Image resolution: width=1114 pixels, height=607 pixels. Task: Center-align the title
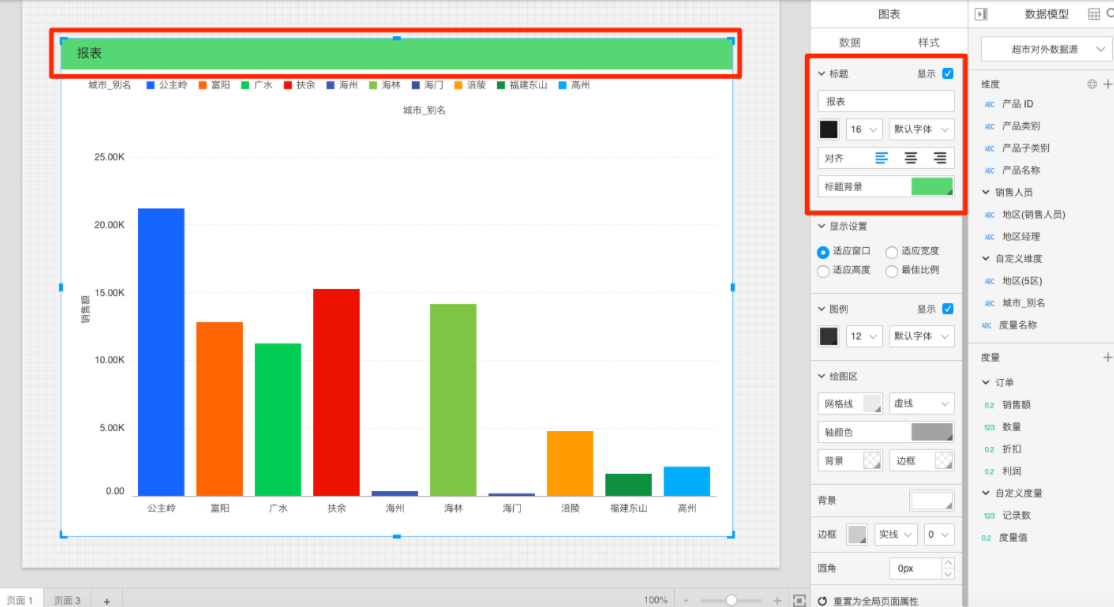(x=911, y=158)
